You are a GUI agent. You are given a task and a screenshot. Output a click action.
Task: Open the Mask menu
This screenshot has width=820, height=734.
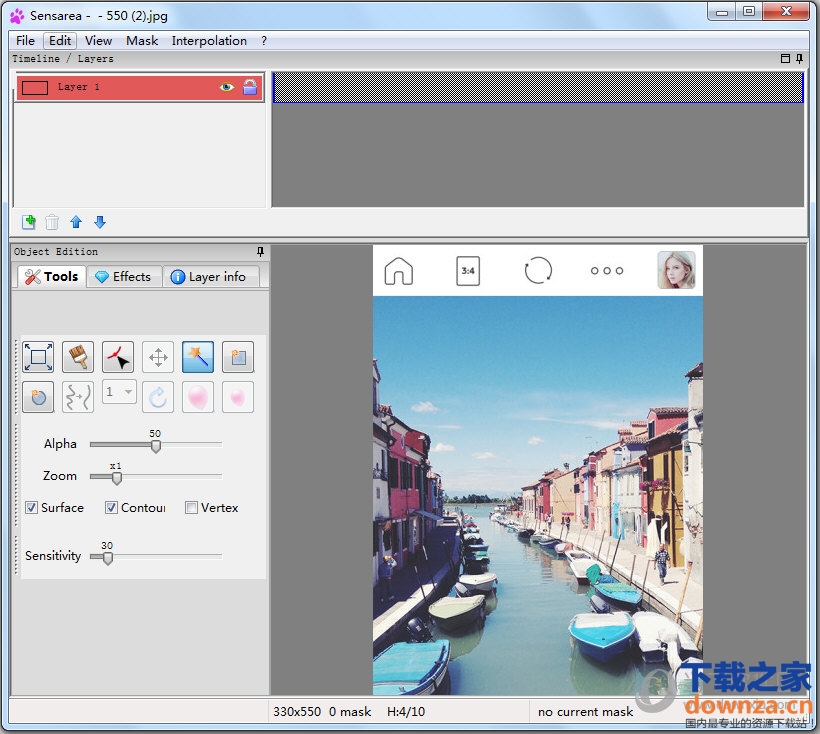(142, 41)
